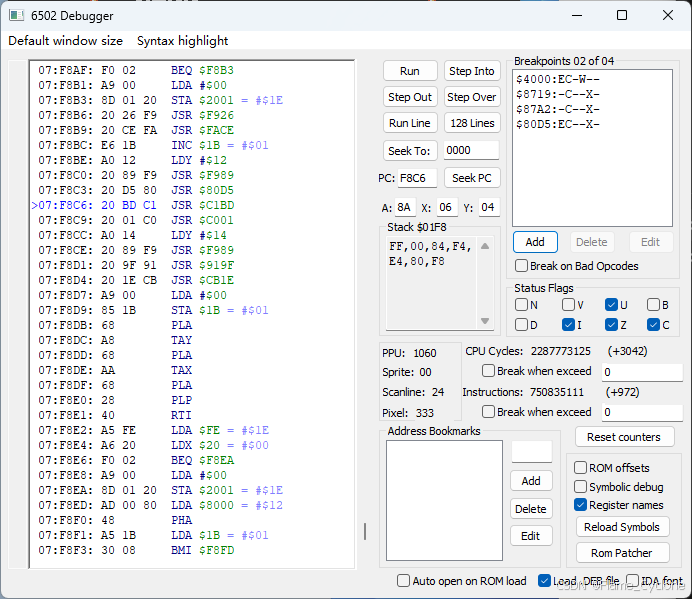This screenshot has width=692, height=599.
Task: Click the left margin beside line 07:F8C9
Action: [x=19, y=220]
